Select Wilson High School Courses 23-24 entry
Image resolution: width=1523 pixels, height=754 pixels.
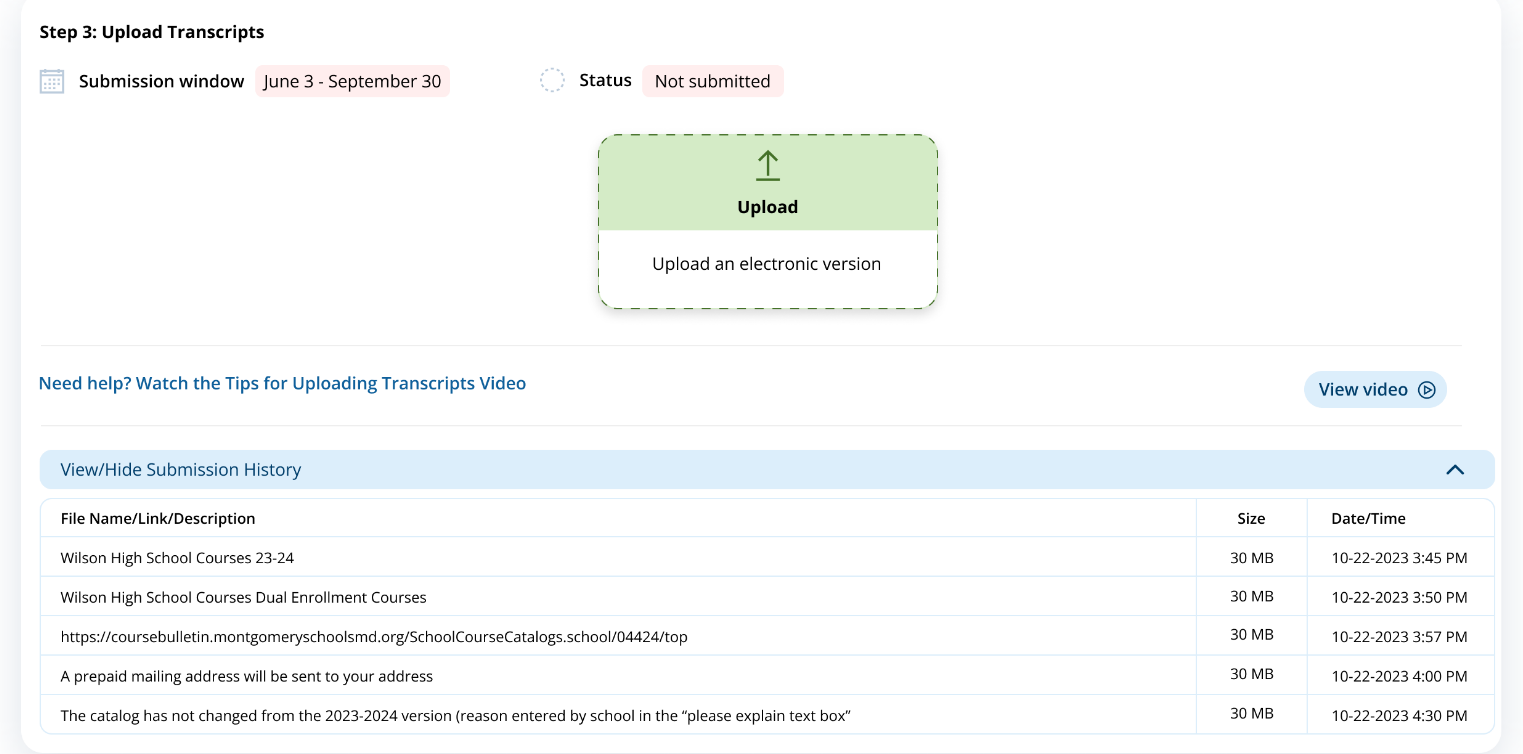click(x=177, y=558)
